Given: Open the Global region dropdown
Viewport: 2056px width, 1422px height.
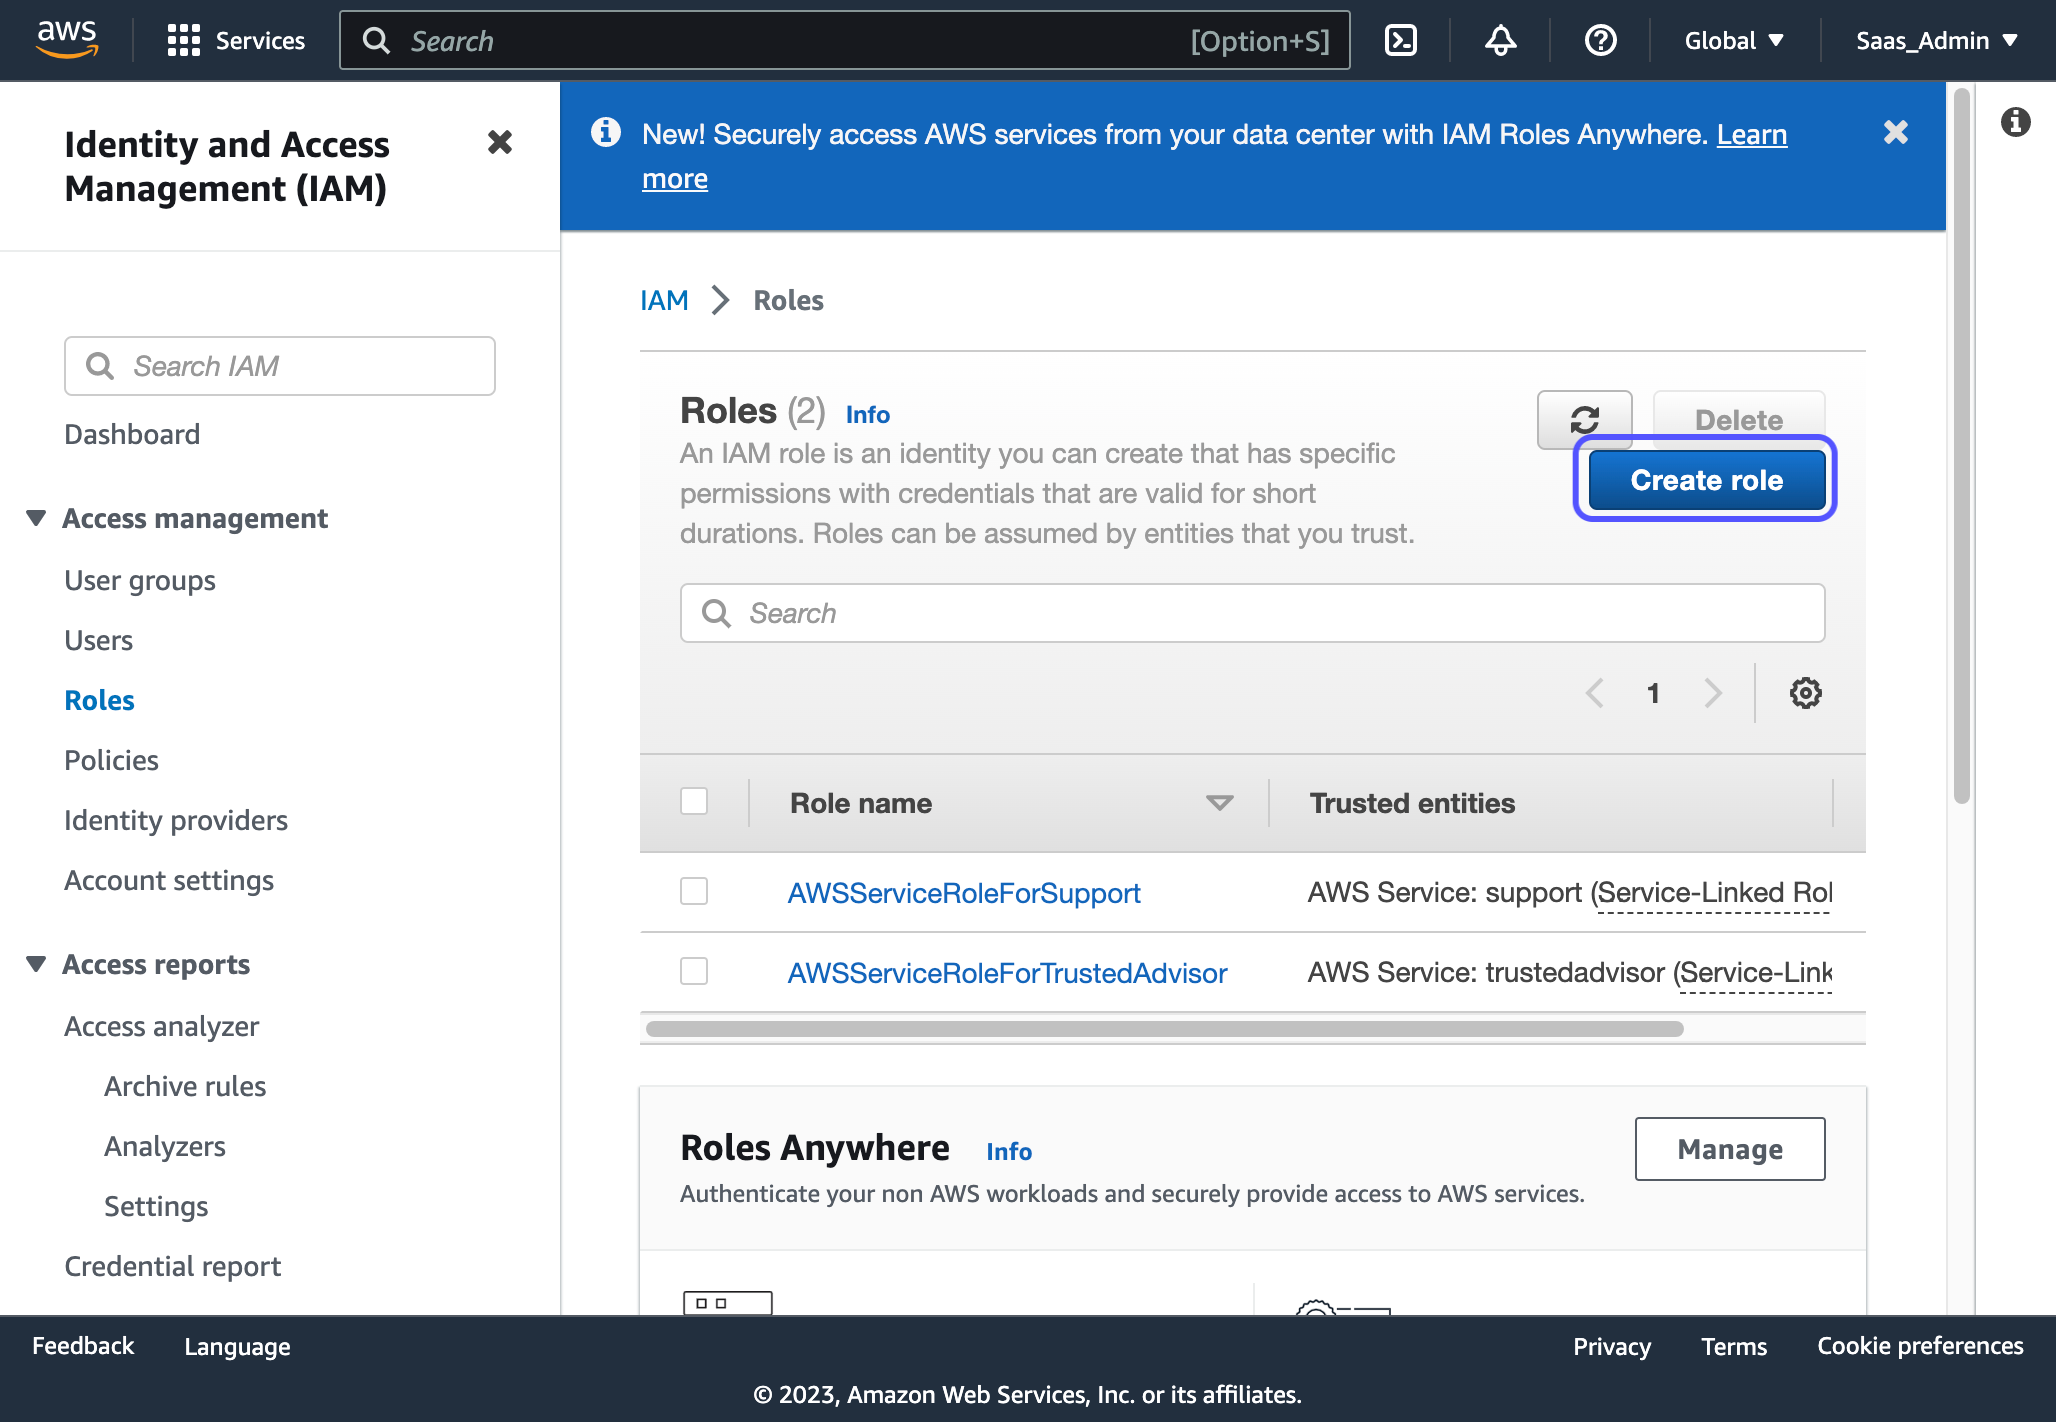Looking at the screenshot, I should (1734, 40).
